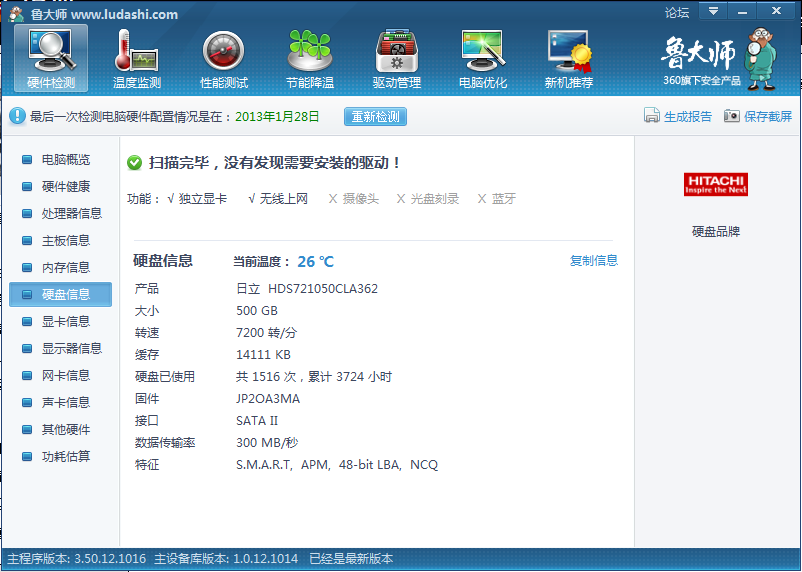Open the 新机推荐 new PC recommendations
This screenshot has width=802, height=572.
pos(569,58)
